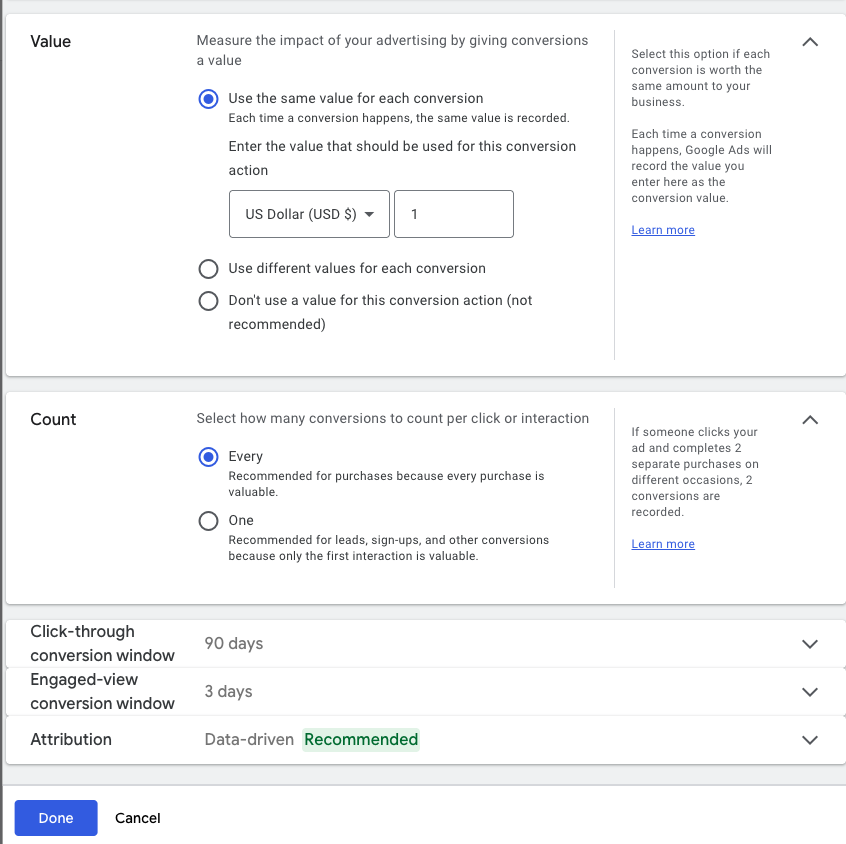846x844 pixels.
Task: Expand the Engaged-view conversion window chevron
Action: [810, 692]
